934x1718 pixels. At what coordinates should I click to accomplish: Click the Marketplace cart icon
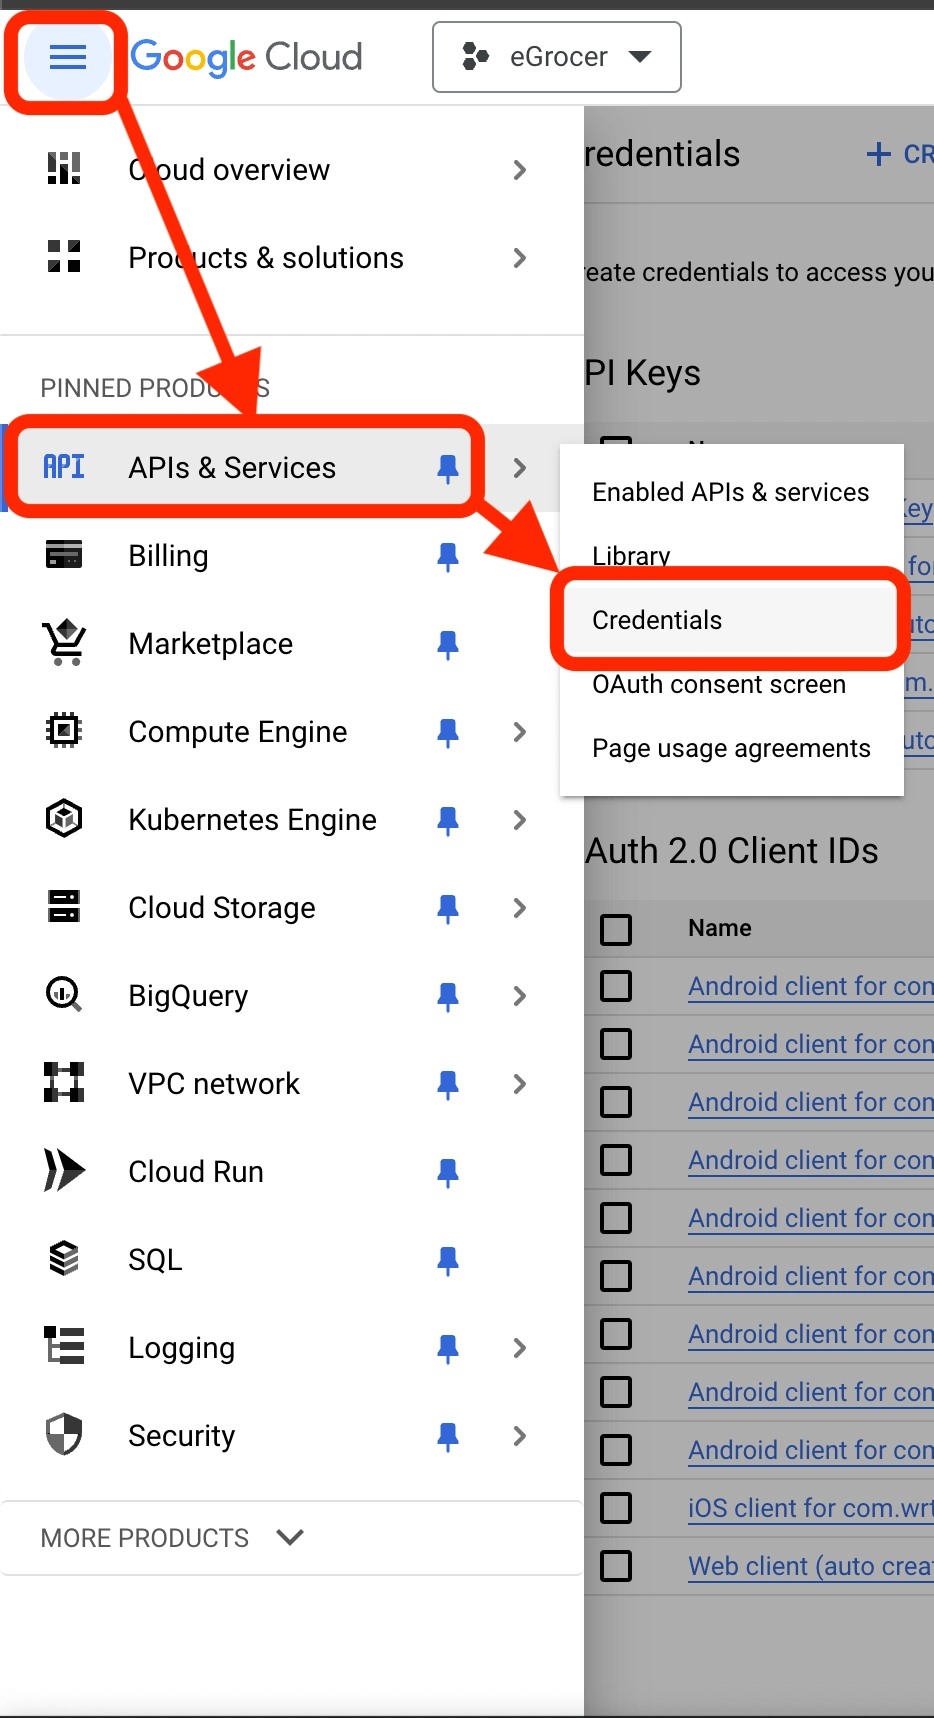[64, 643]
